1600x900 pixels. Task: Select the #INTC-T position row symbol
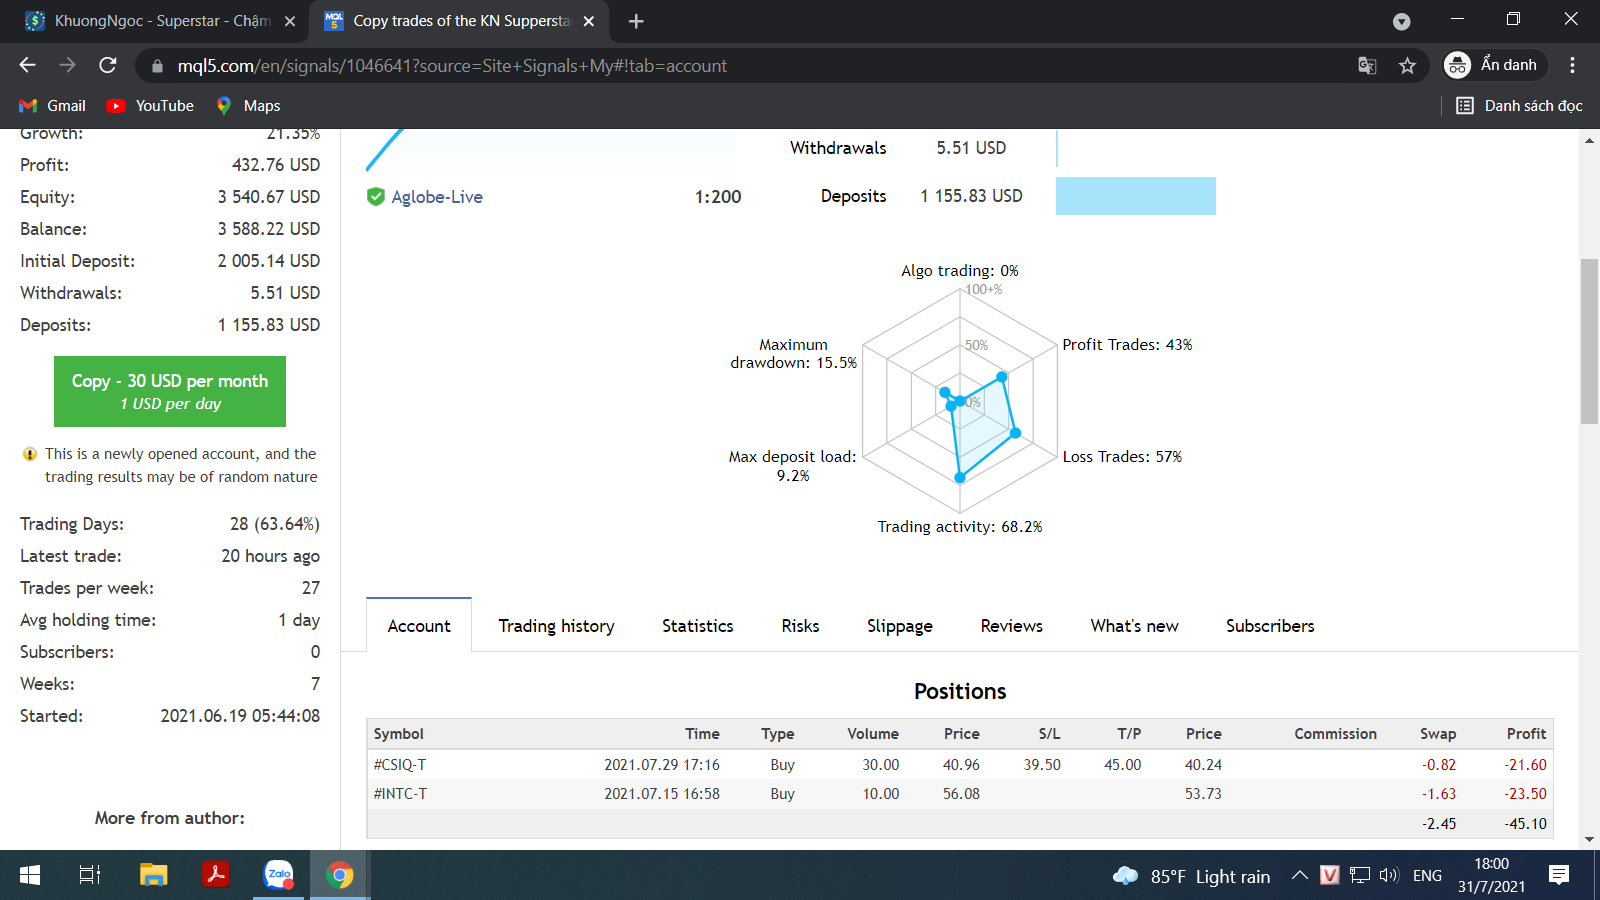[x=400, y=794]
